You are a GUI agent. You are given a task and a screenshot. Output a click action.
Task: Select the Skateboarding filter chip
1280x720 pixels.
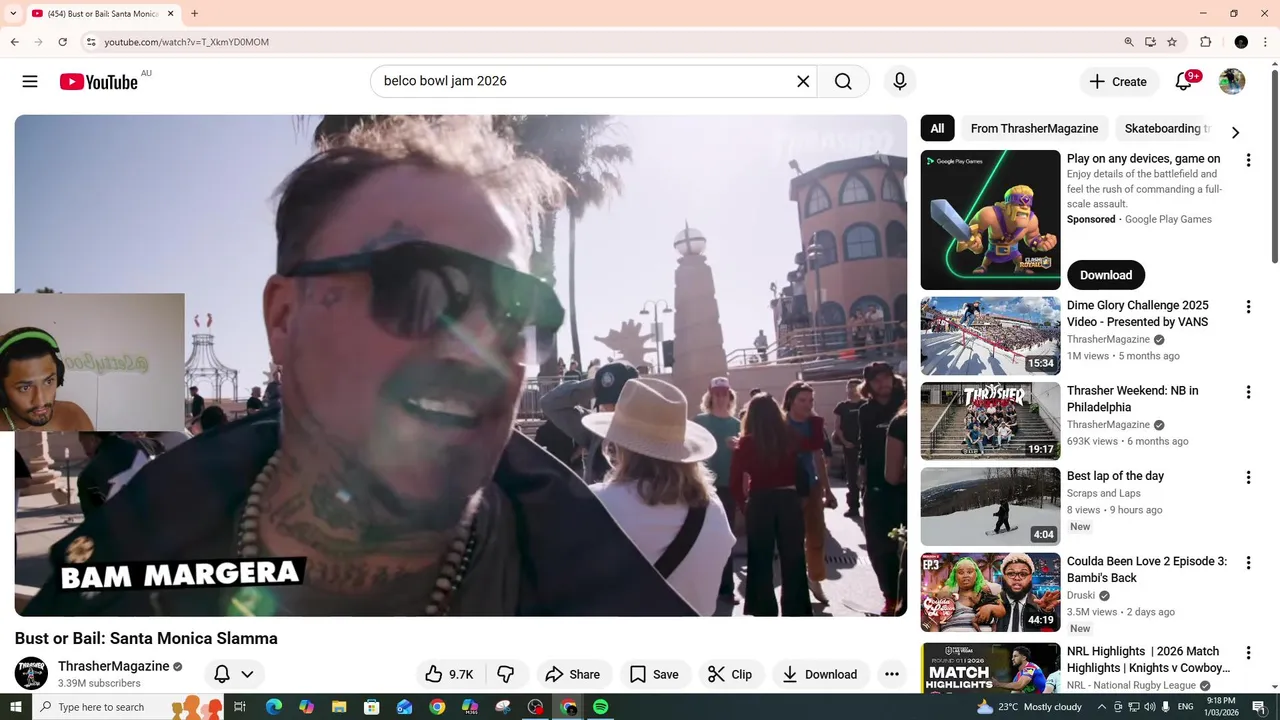click(1164, 128)
